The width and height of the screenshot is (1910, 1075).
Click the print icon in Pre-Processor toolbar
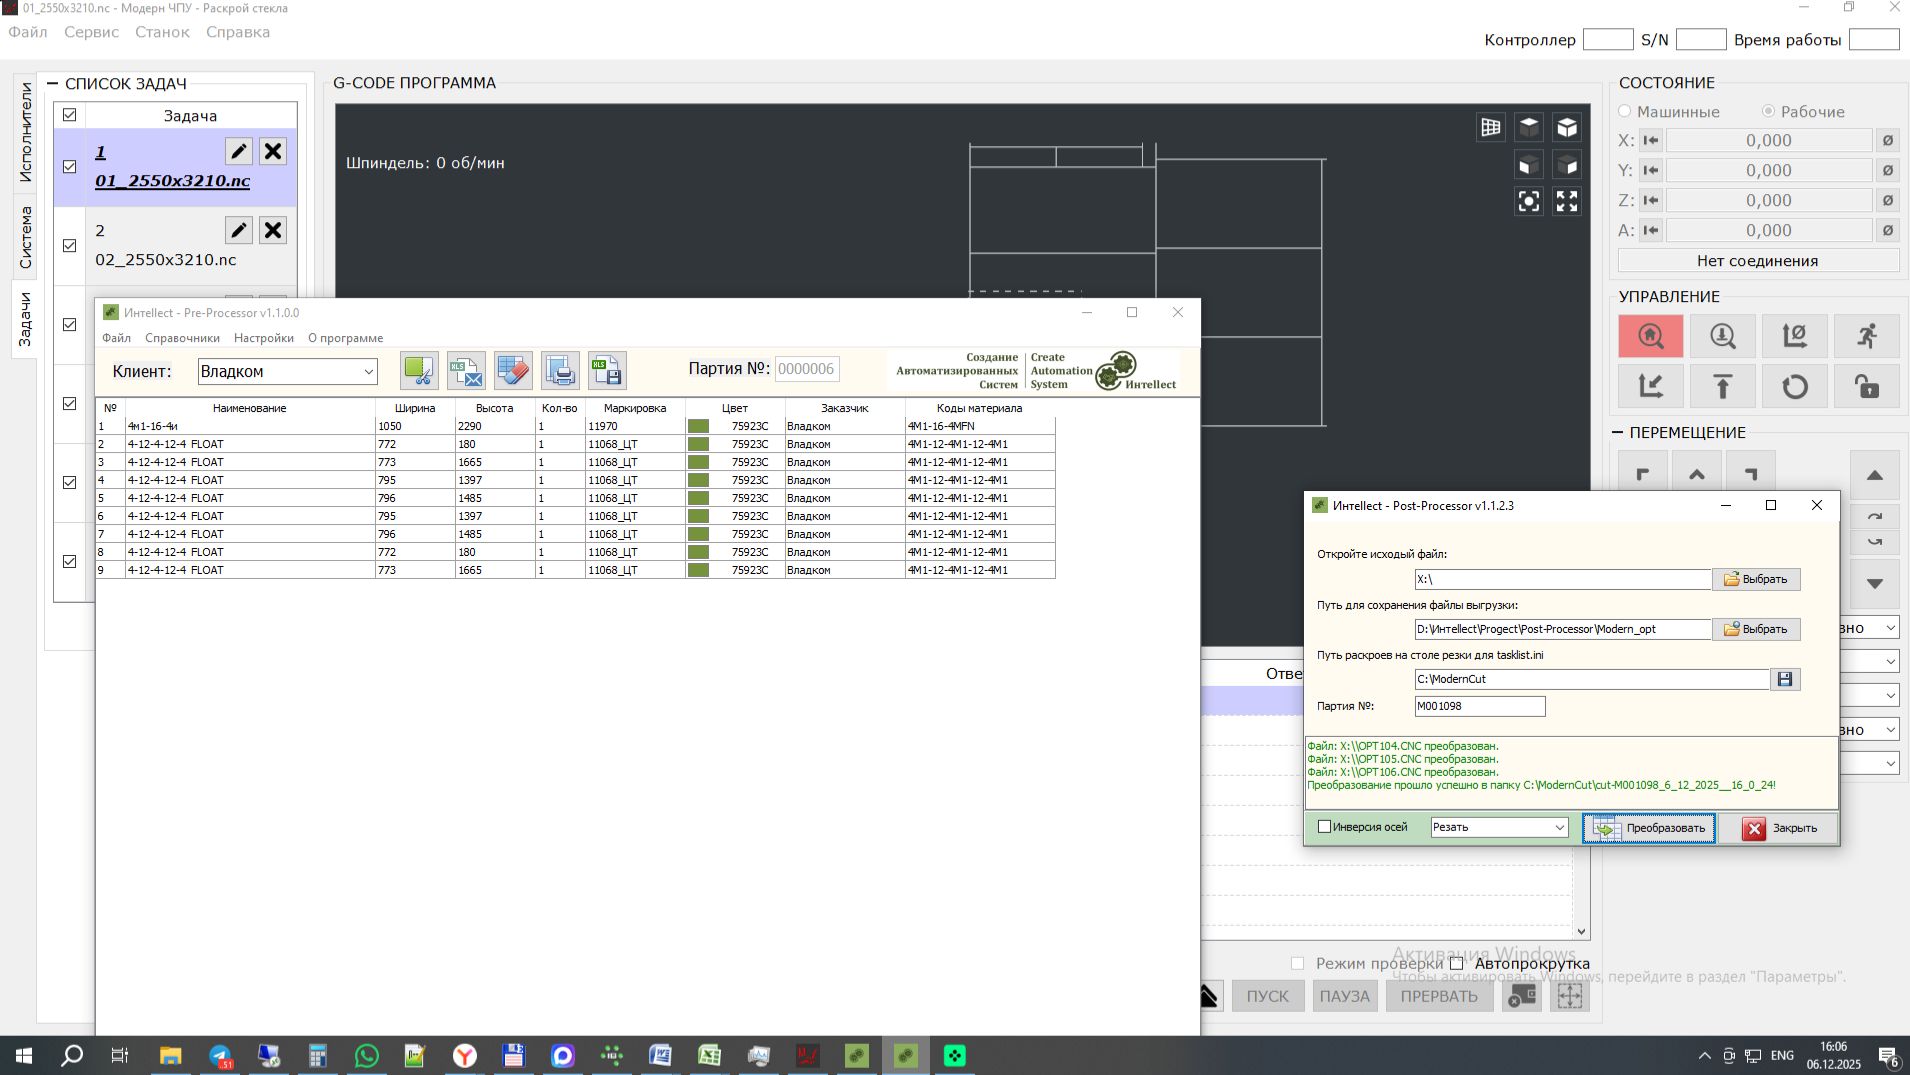tap(560, 371)
